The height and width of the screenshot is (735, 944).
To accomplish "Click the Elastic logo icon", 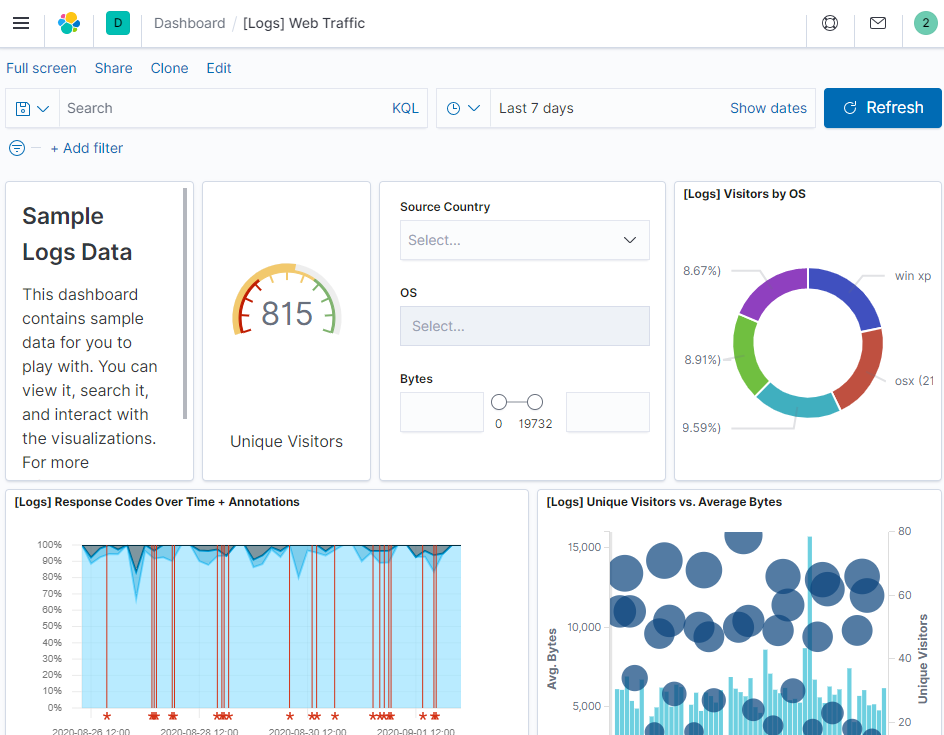I will click(x=69, y=23).
